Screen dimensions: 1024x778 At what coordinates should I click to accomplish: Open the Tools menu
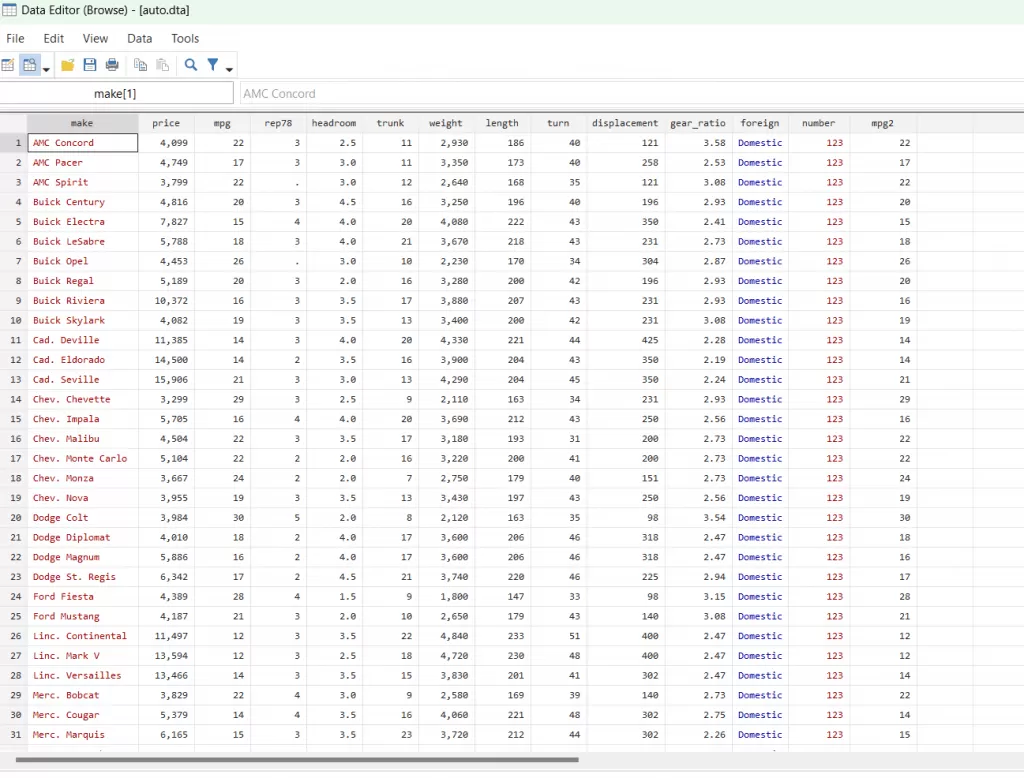click(x=185, y=38)
